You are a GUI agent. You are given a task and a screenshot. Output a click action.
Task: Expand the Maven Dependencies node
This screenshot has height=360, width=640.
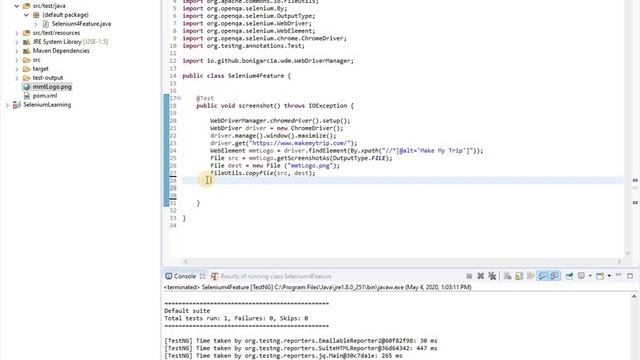(x=17, y=51)
